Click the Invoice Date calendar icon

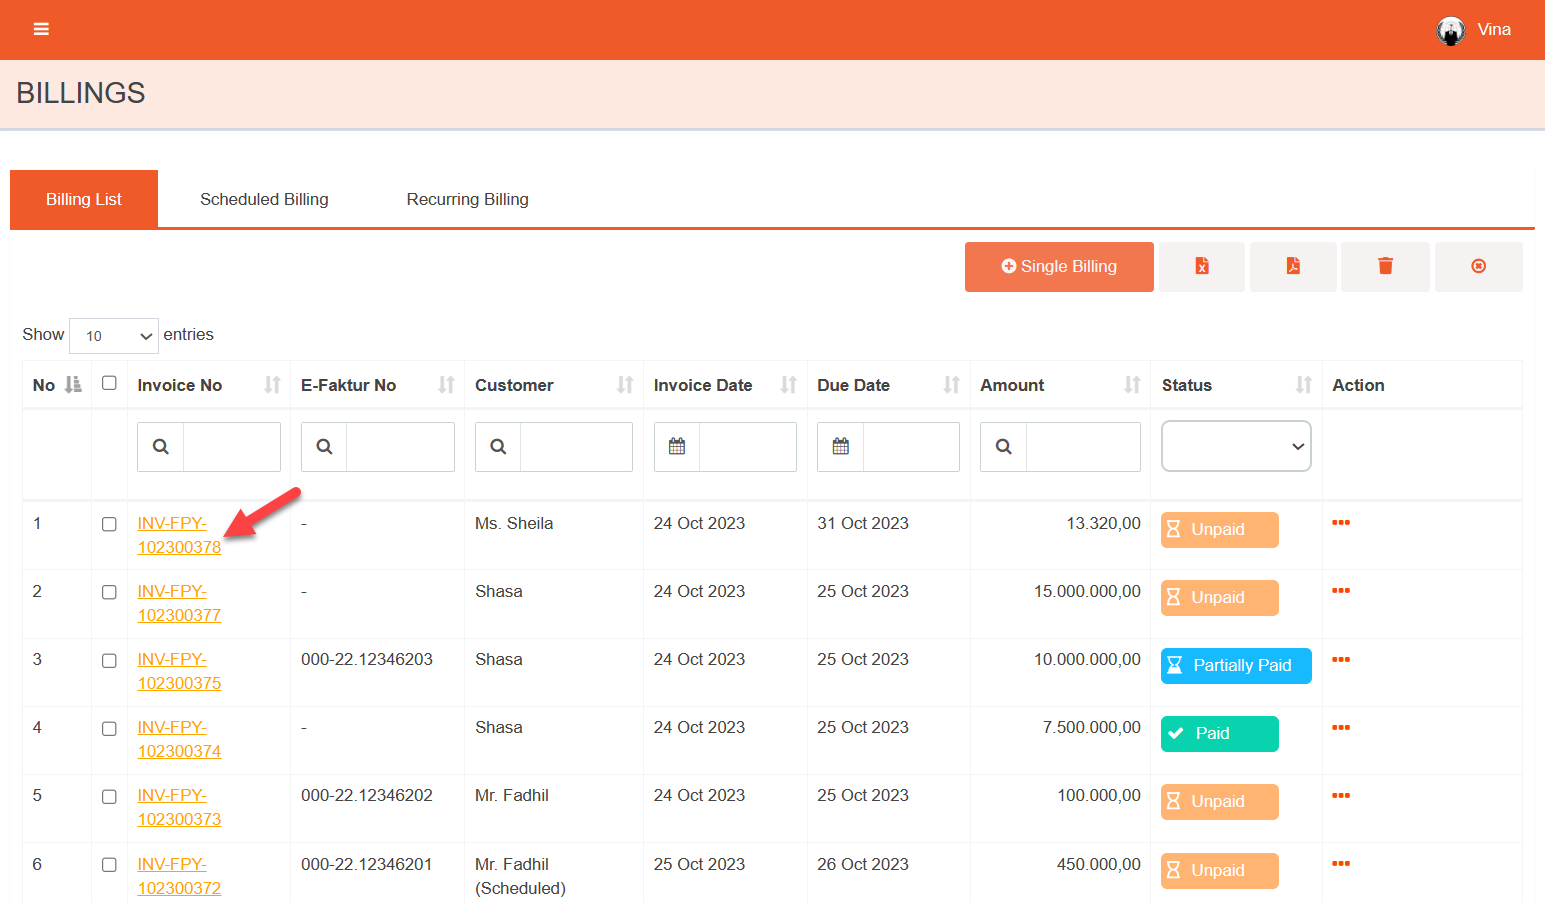coord(677,447)
